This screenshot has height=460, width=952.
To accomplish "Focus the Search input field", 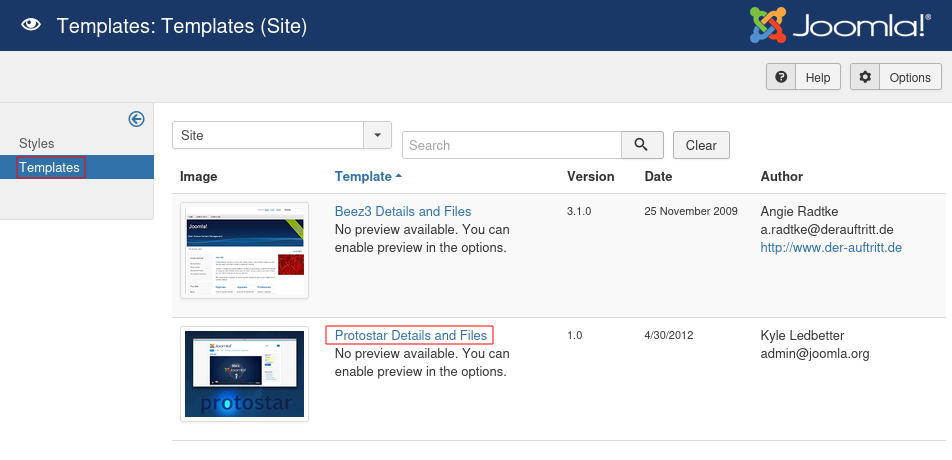I will [x=512, y=145].
